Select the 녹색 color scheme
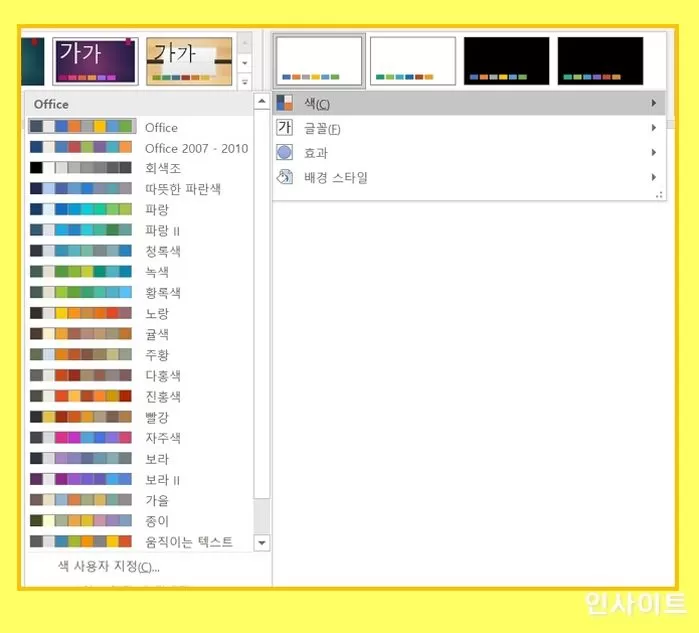 140,271
